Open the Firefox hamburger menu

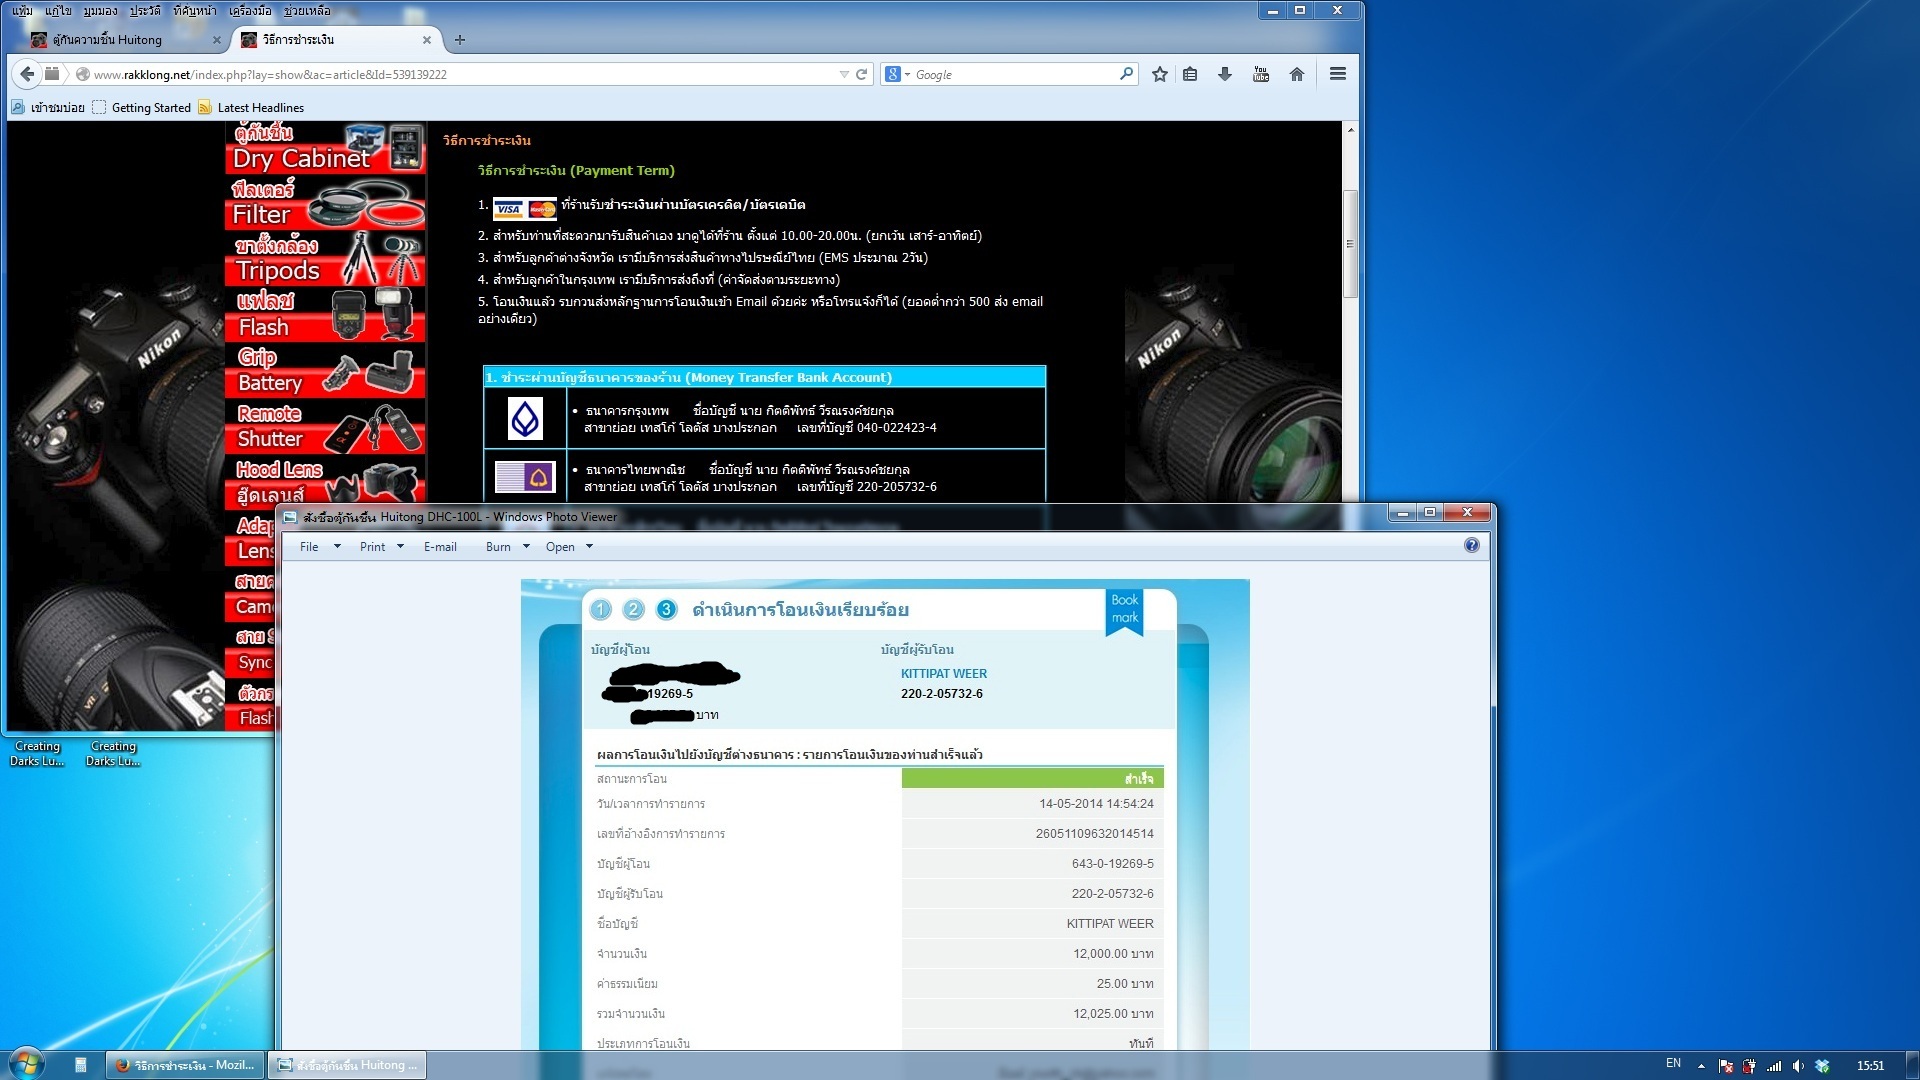1338,74
